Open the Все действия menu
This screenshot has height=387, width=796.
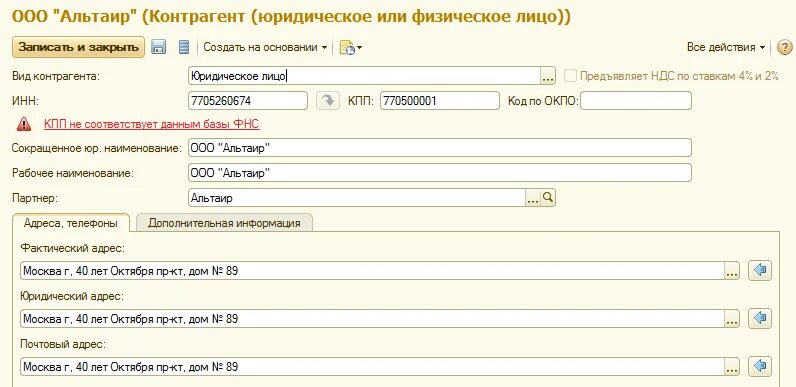(x=726, y=47)
